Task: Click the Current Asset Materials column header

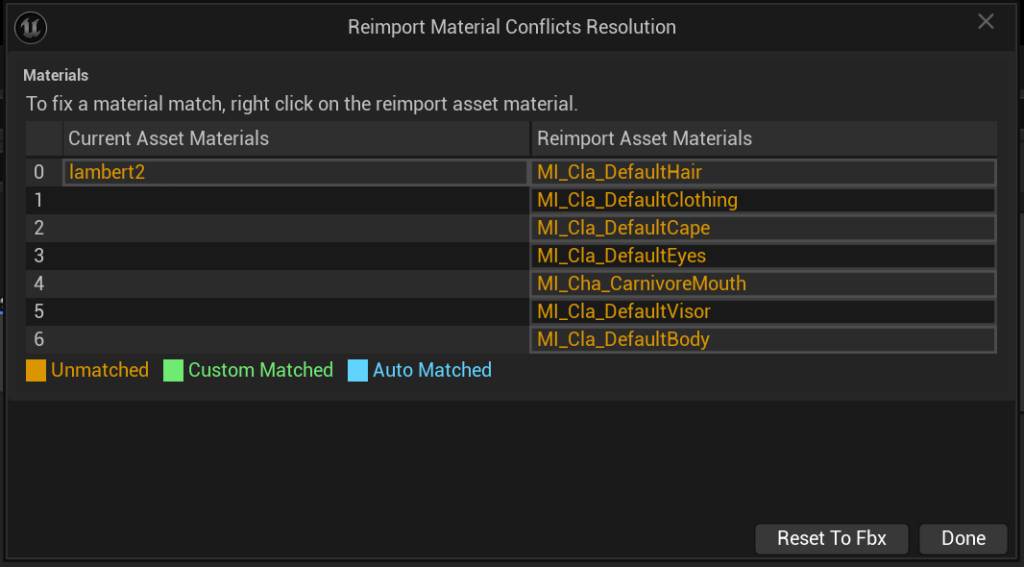Action: pyautogui.click(x=295, y=138)
